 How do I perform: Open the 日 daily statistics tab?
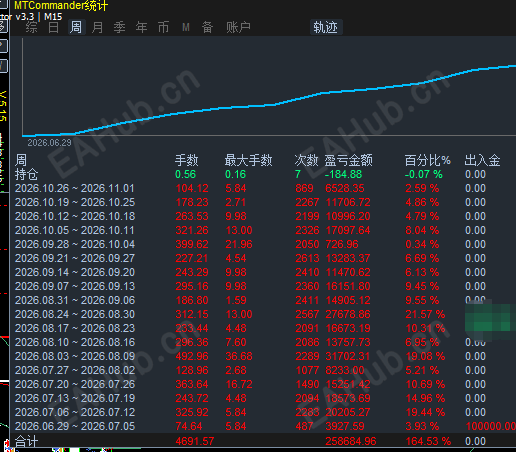click(53, 27)
